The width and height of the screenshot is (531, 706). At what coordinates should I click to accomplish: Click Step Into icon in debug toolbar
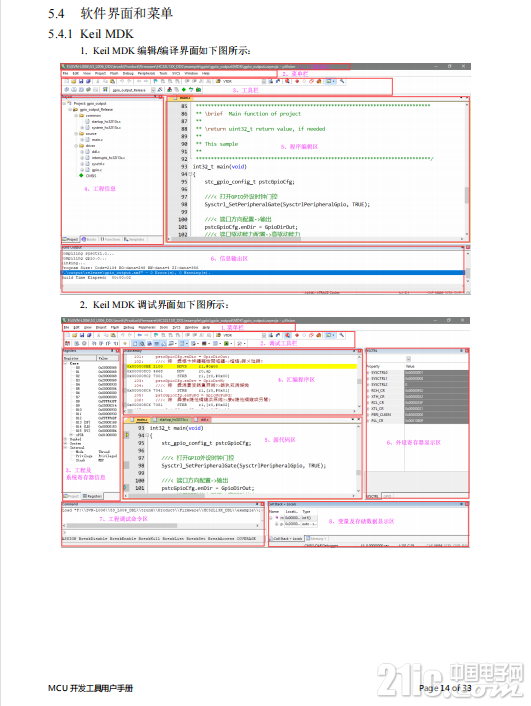tap(94, 344)
